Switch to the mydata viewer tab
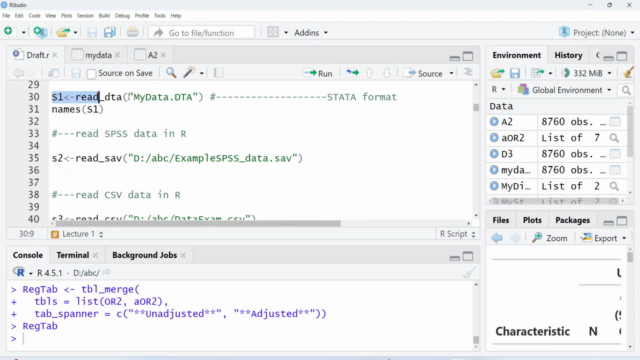Image resolution: width=640 pixels, height=360 pixels. coord(98,55)
